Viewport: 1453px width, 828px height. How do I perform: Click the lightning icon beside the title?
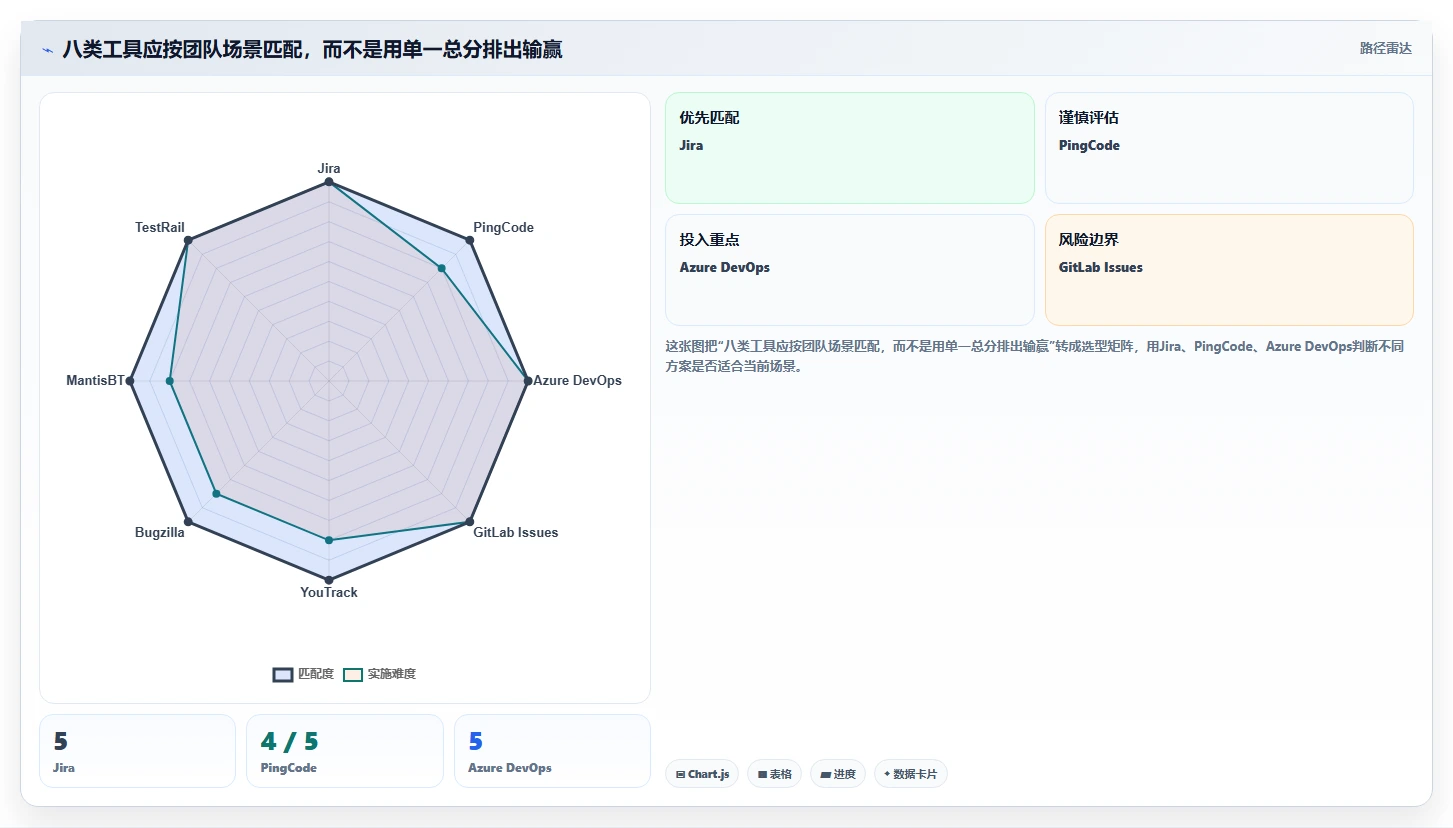[x=47, y=49]
